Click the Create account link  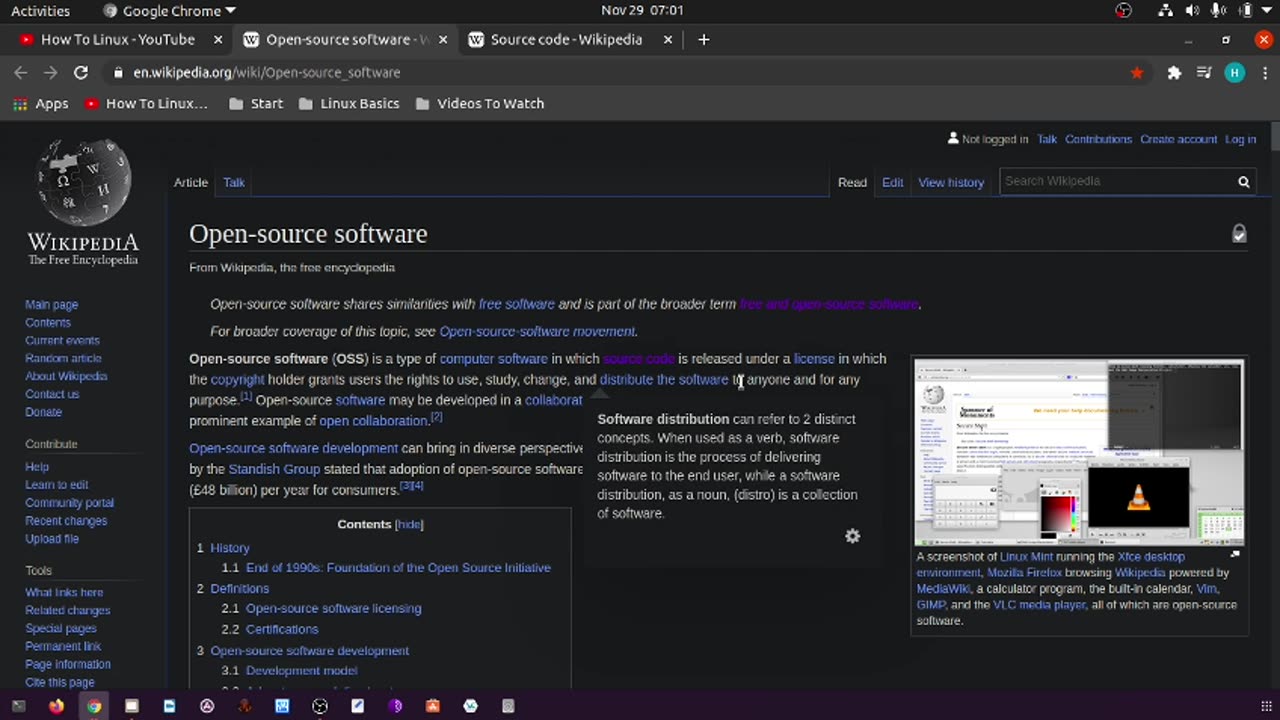pyautogui.click(x=1178, y=139)
